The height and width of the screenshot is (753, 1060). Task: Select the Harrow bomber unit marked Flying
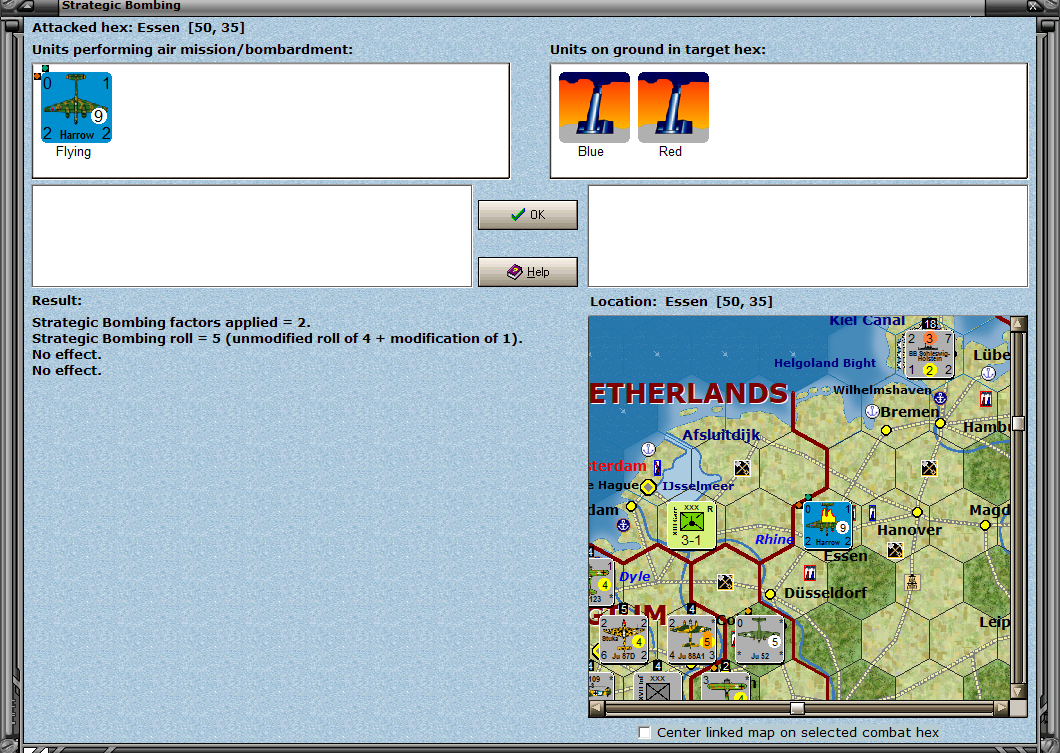(76, 107)
